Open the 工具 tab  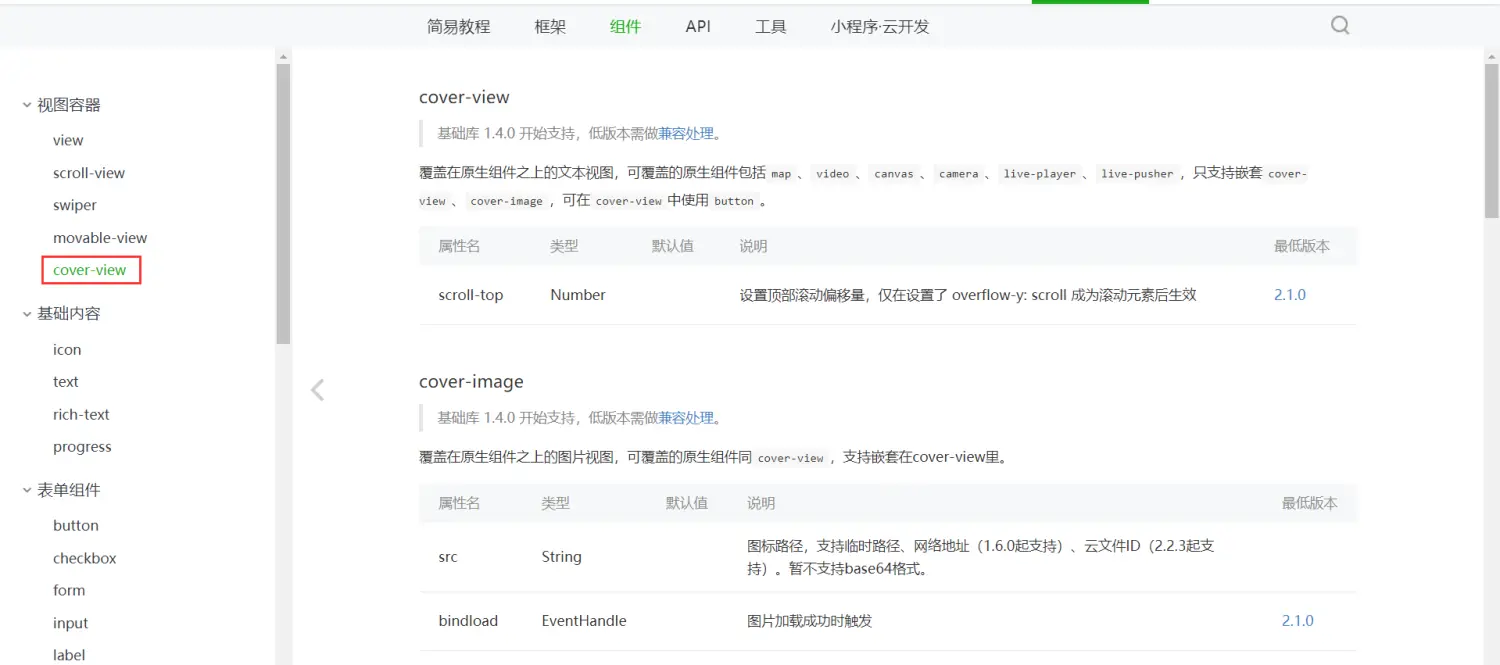770,27
